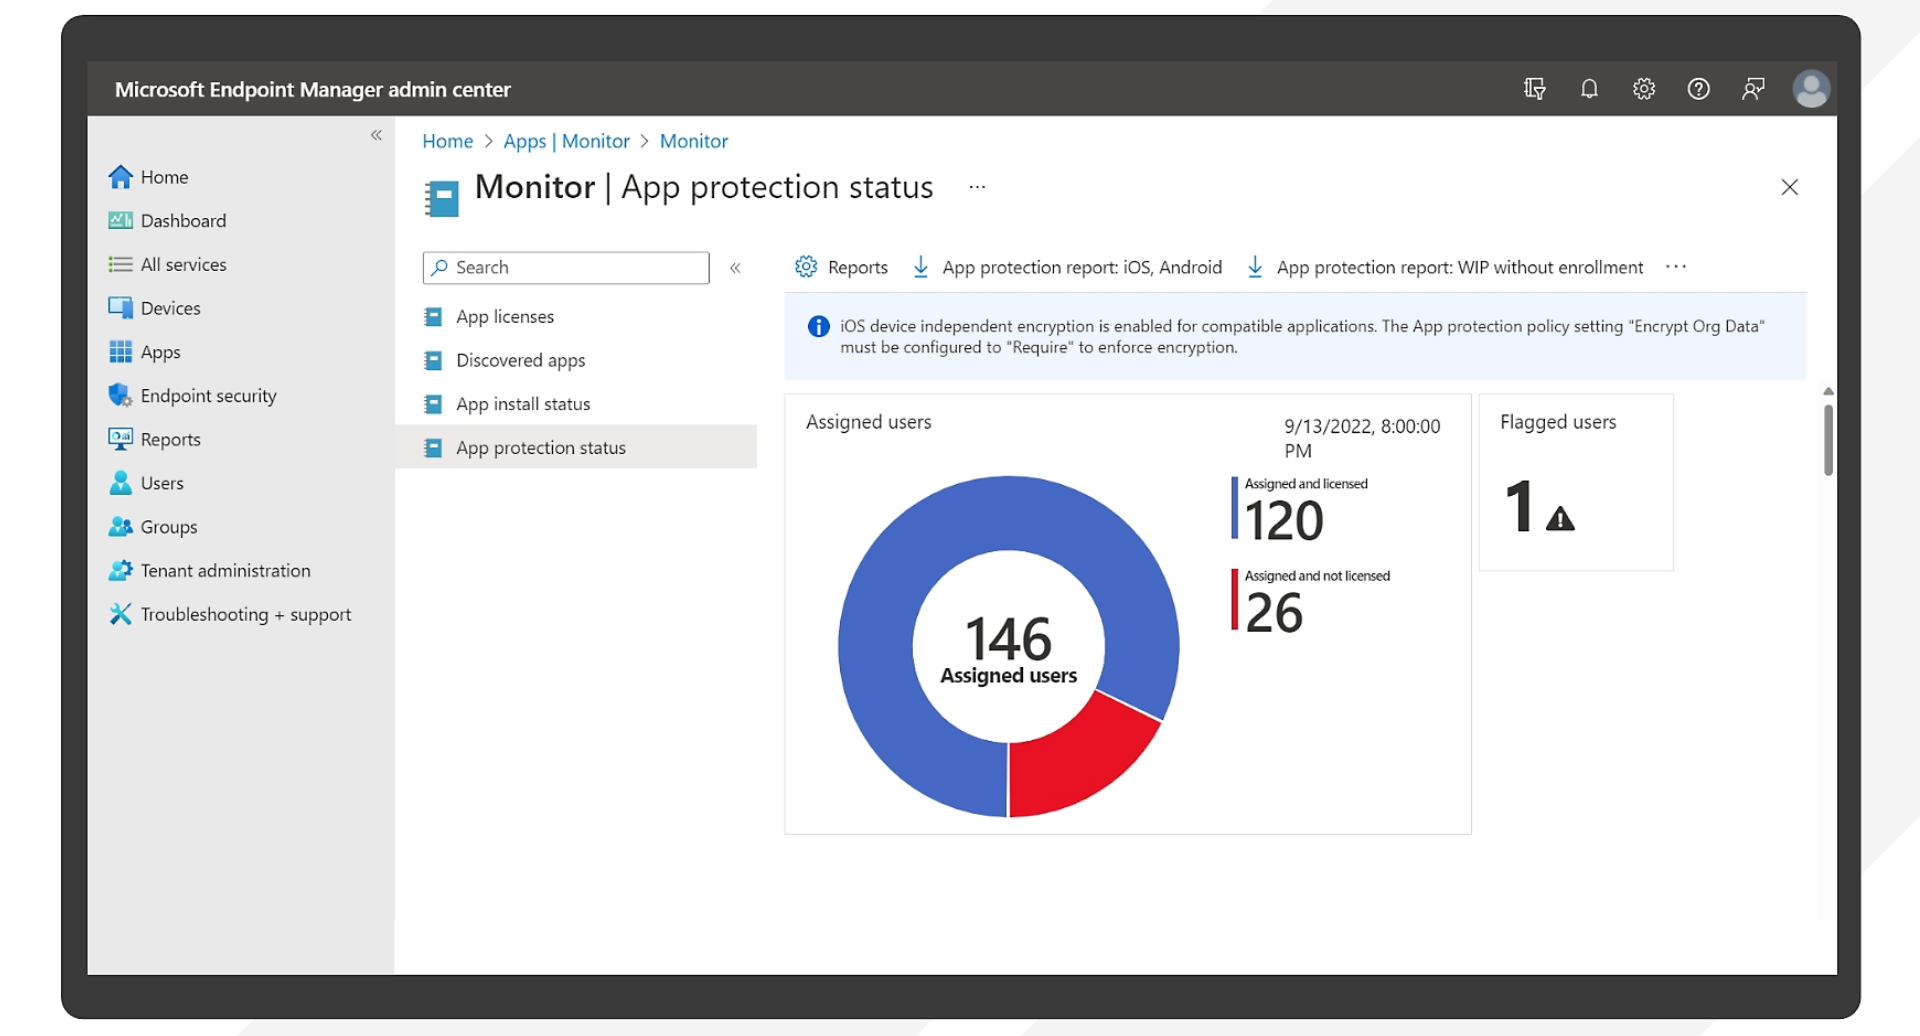Viewport: 1920px width, 1036px height.
Task: Open the notifications bell
Action: point(1589,89)
